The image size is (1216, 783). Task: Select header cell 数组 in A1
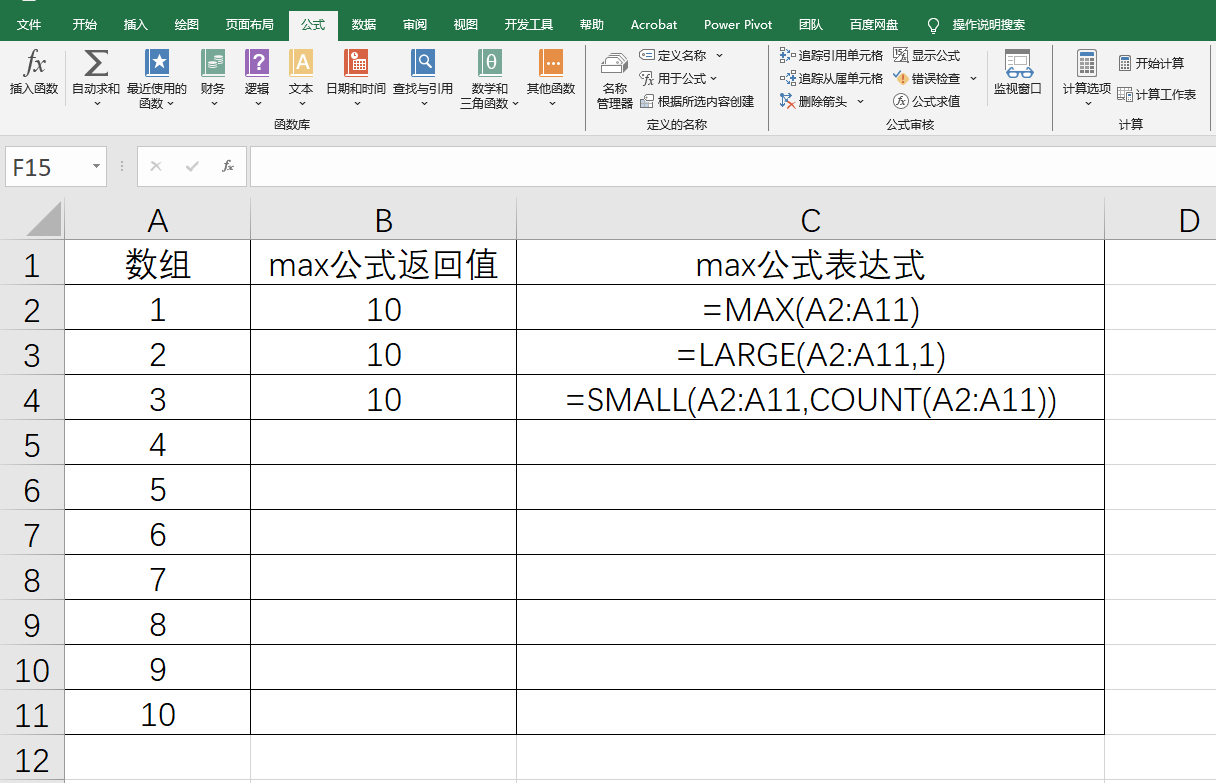pos(157,264)
